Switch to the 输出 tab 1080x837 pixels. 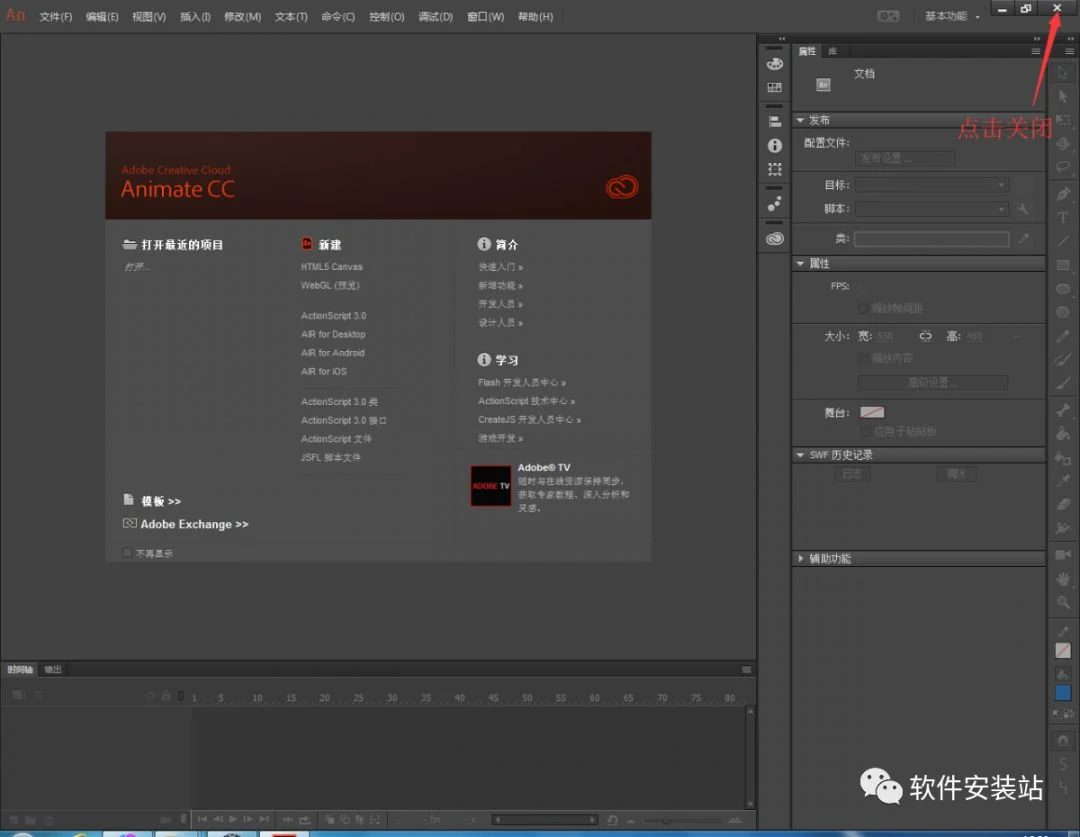click(53, 670)
